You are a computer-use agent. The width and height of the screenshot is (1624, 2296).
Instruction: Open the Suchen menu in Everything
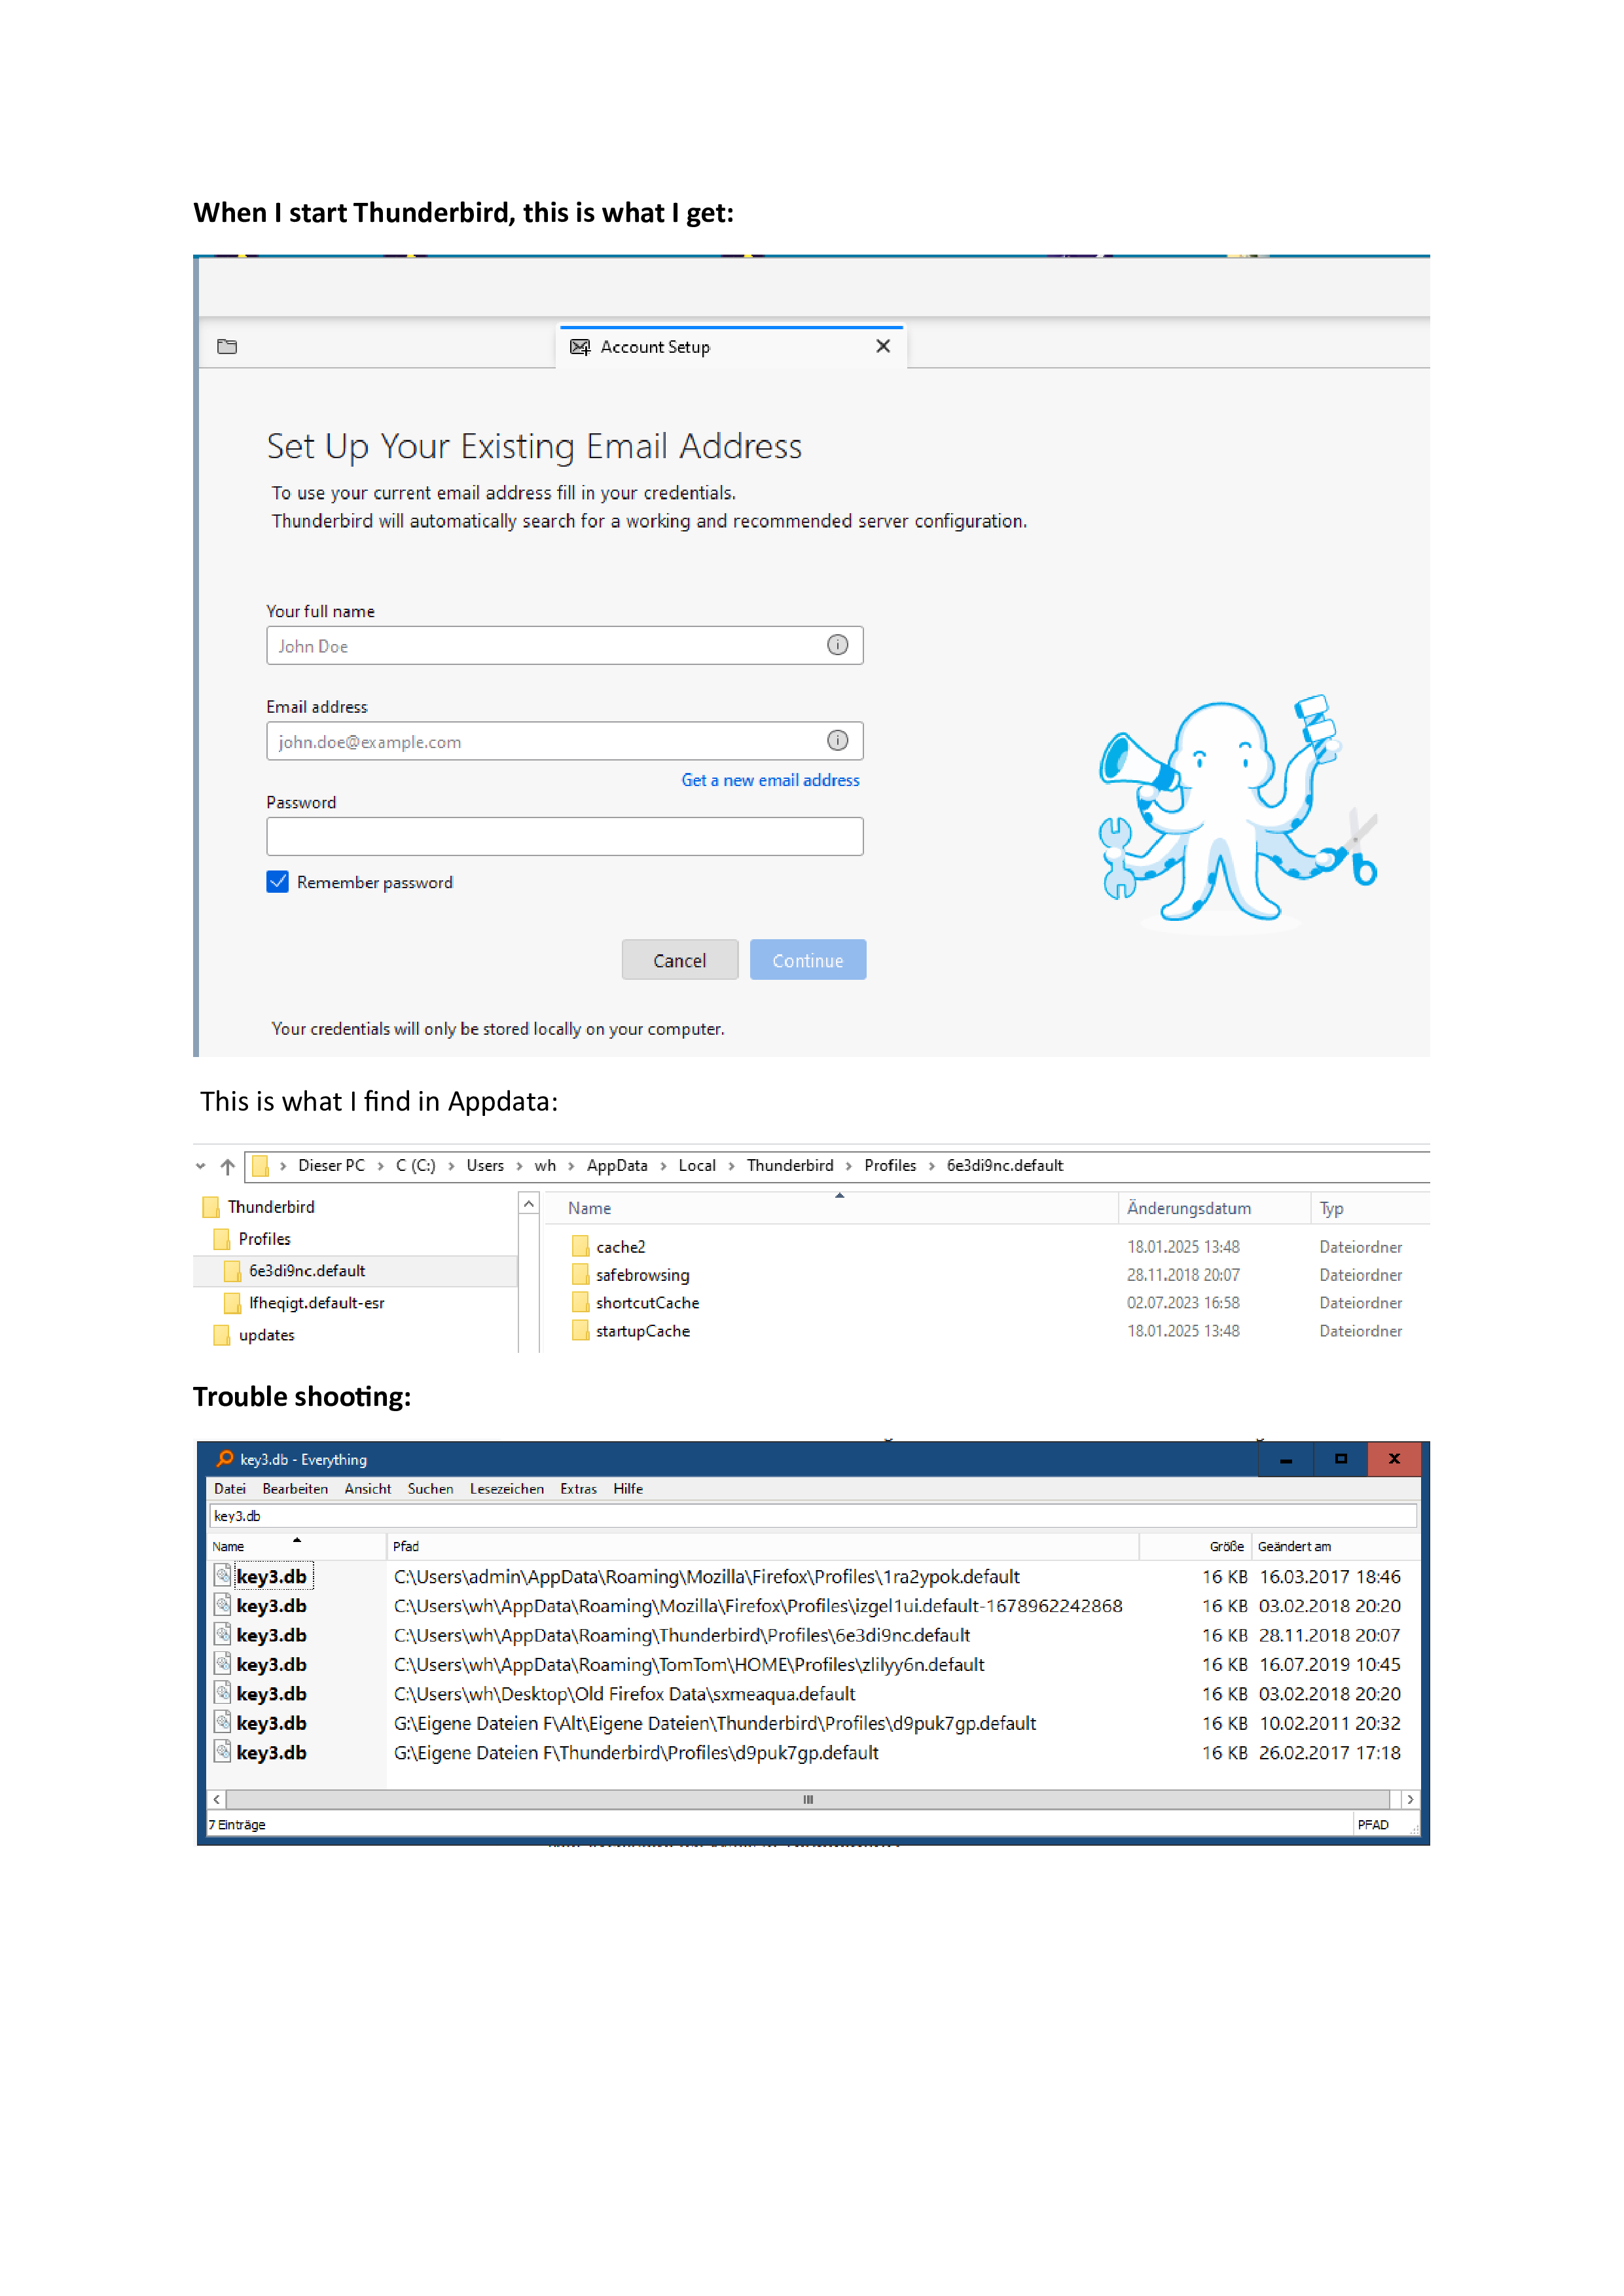pos(430,1489)
